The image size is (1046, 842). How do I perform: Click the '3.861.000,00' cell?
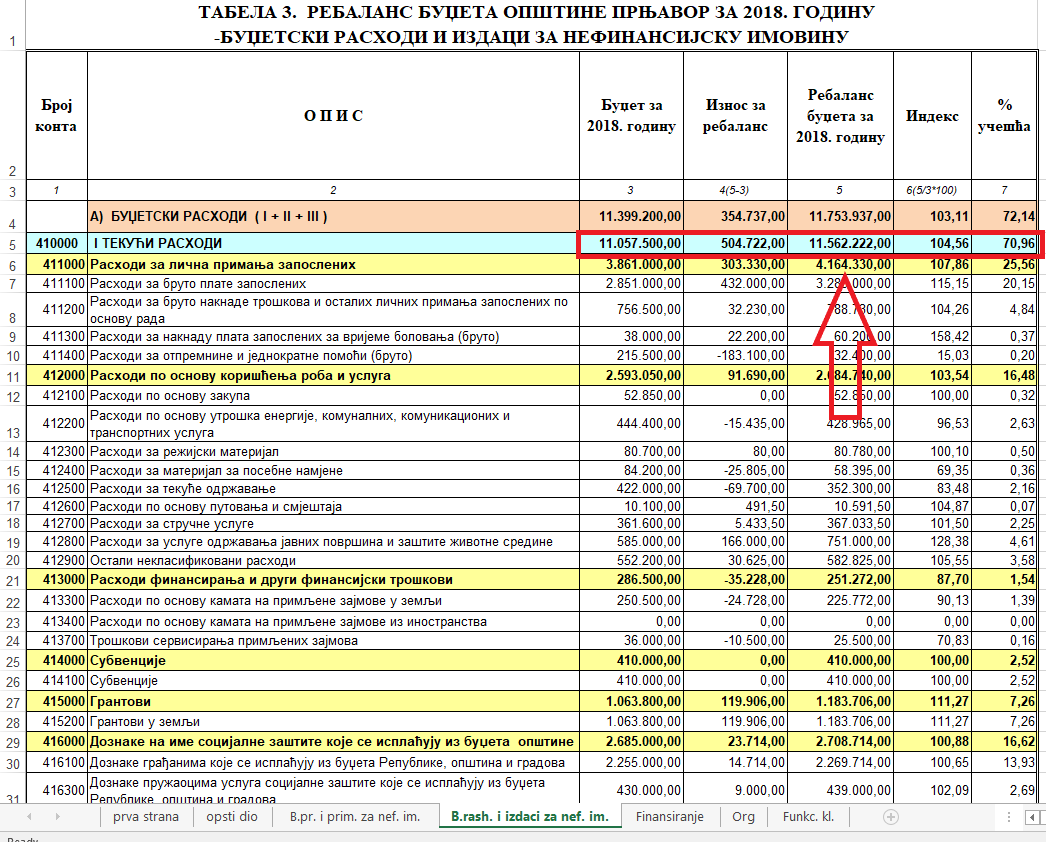pos(632,264)
